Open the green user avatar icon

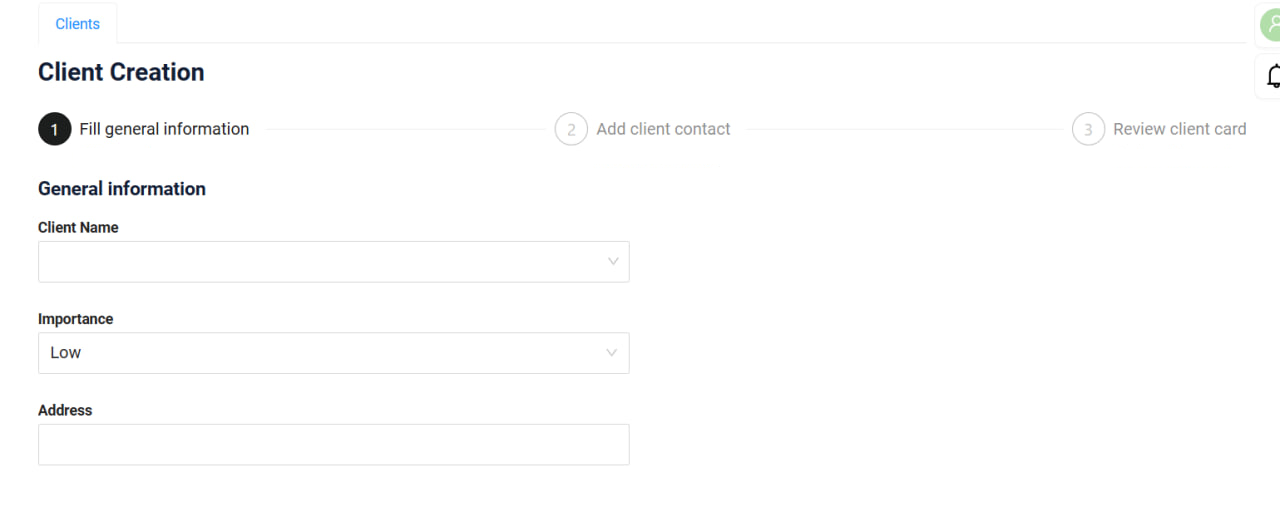pos(1270,25)
